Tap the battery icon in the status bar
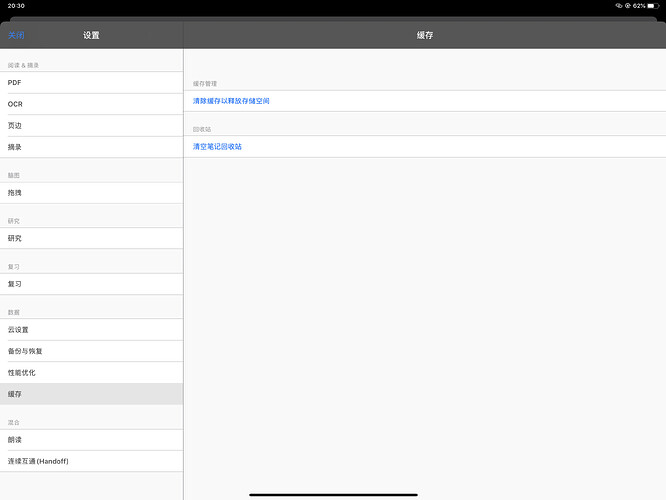The image size is (666, 500). (653, 6)
